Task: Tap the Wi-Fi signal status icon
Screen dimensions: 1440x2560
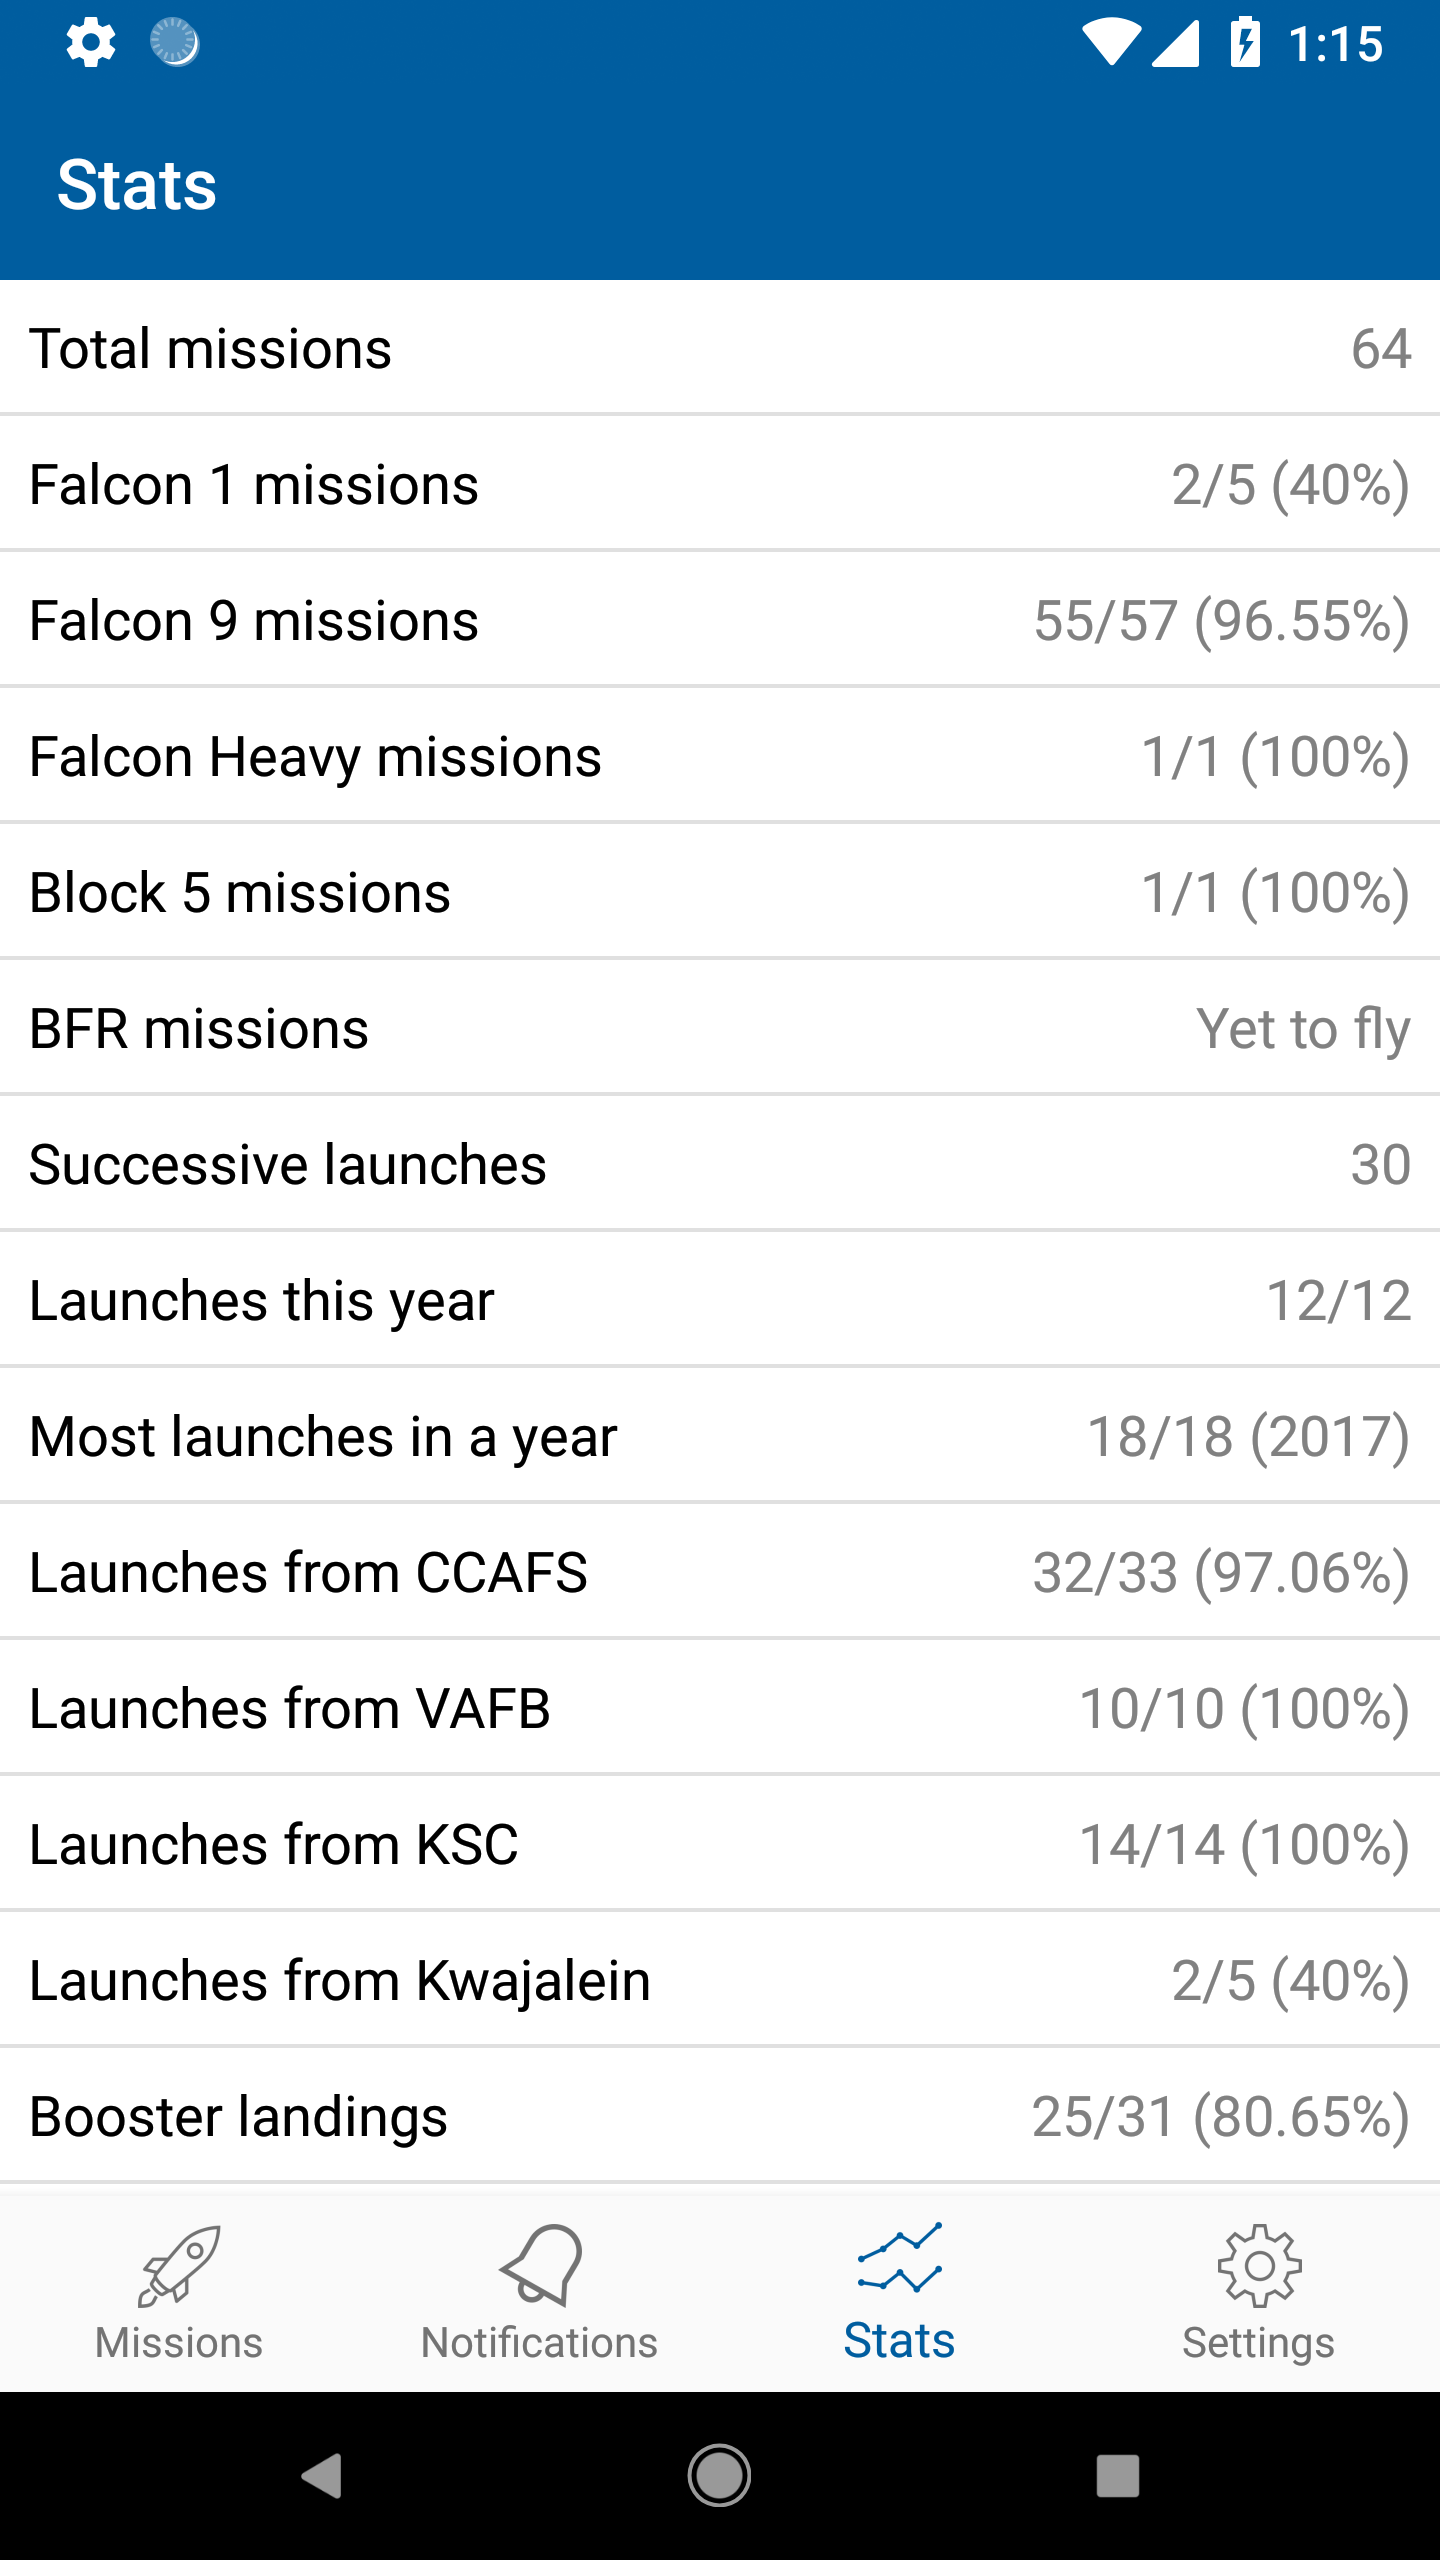Action: pos(1110,43)
